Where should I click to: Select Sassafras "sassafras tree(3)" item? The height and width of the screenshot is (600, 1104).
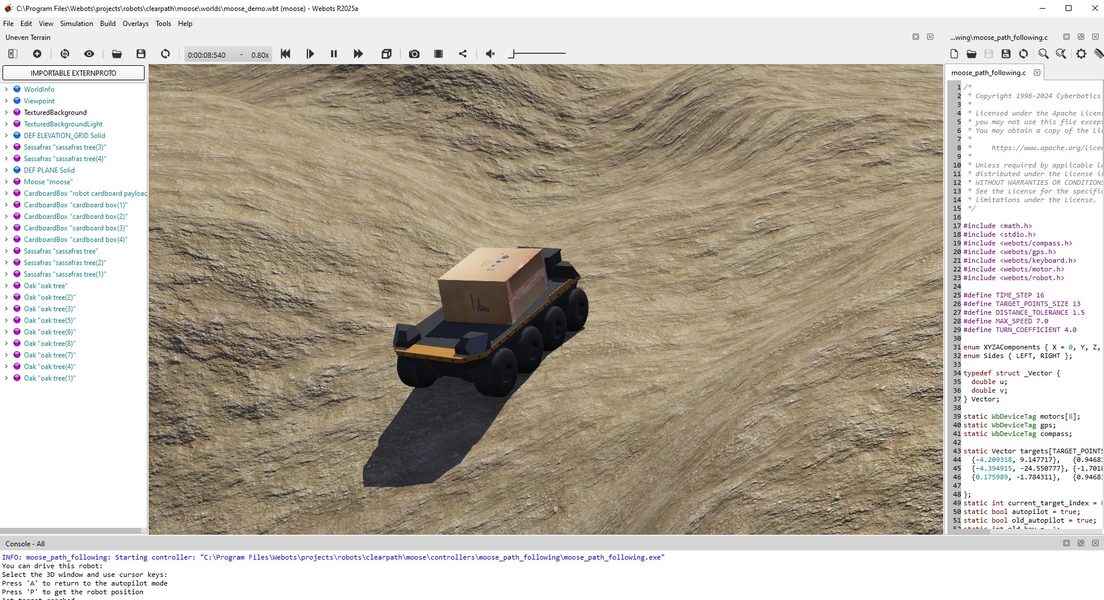(x=65, y=147)
